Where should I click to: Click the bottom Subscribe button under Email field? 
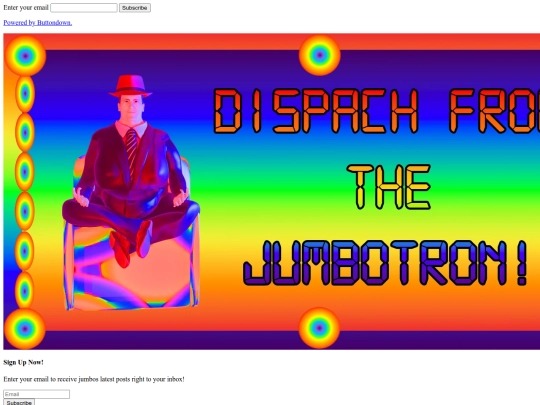pos(19,402)
